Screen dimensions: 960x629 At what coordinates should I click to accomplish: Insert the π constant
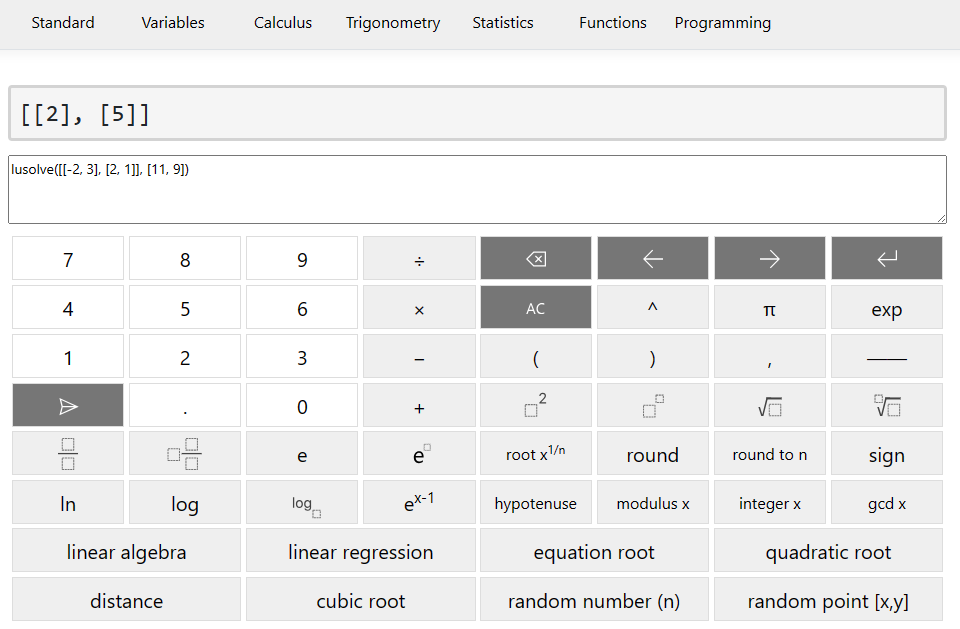pyautogui.click(x=769, y=308)
